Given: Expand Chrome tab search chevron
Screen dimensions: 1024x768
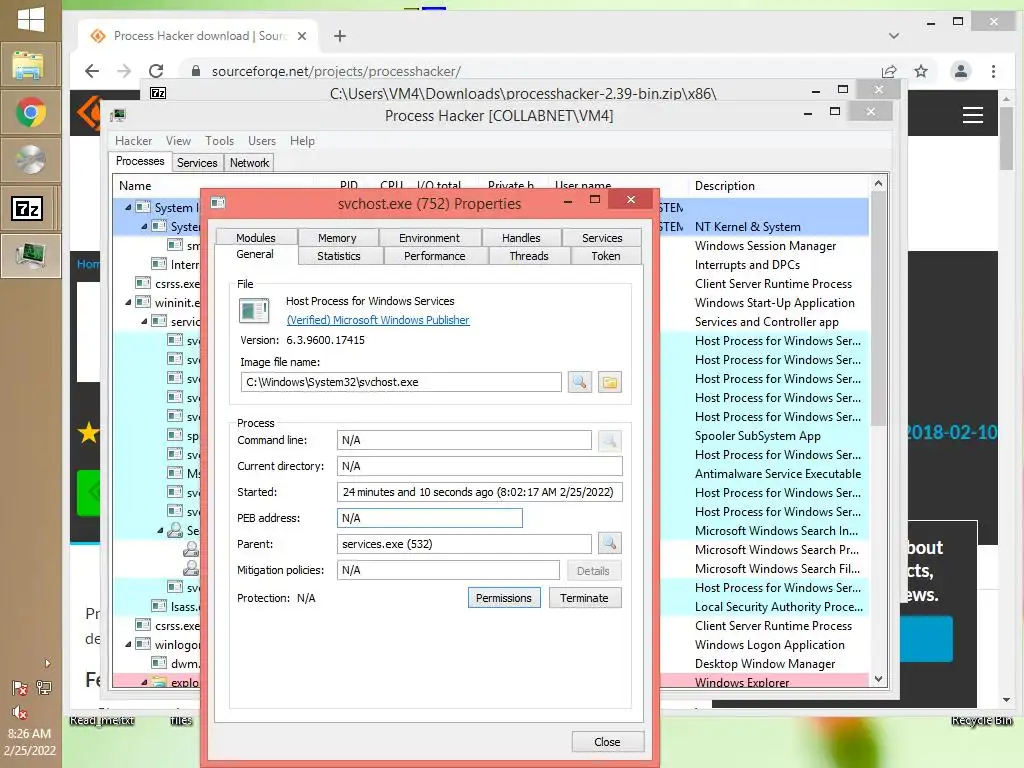Looking at the screenshot, I should pyautogui.click(x=893, y=36).
